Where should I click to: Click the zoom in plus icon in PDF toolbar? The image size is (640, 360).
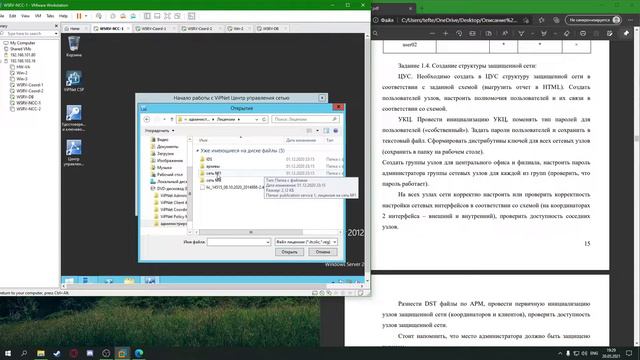click(x=446, y=33)
